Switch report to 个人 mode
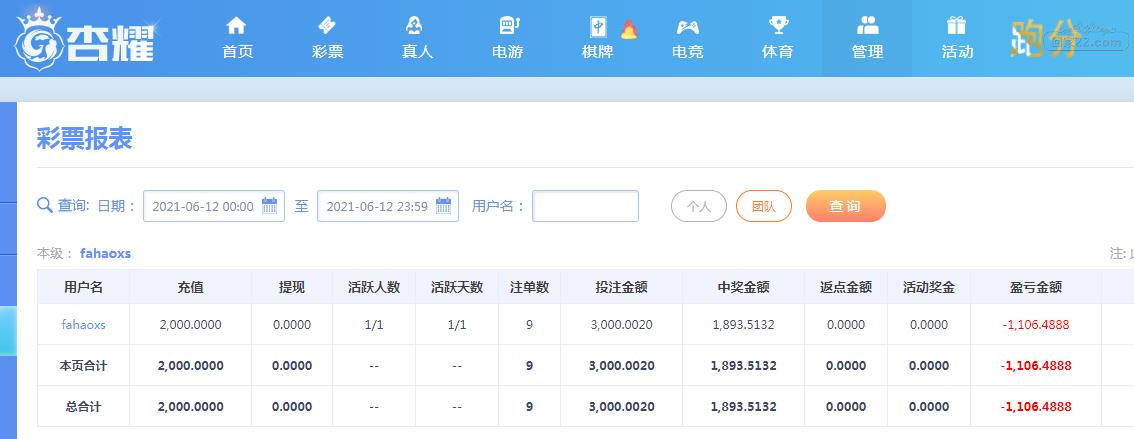This screenshot has height=439, width=1134. pos(699,206)
